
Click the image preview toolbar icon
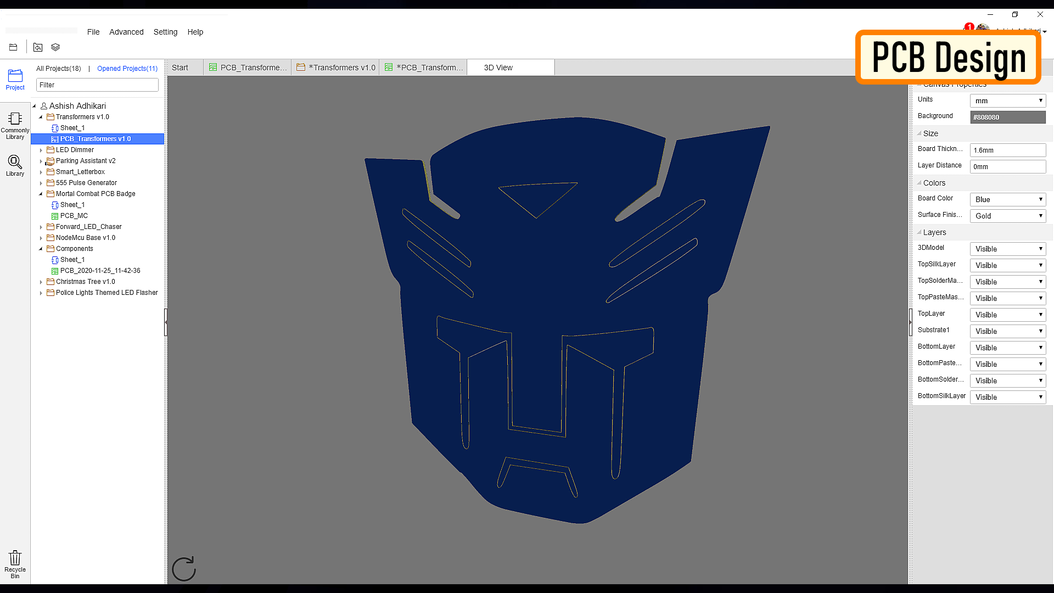point(38,47)
